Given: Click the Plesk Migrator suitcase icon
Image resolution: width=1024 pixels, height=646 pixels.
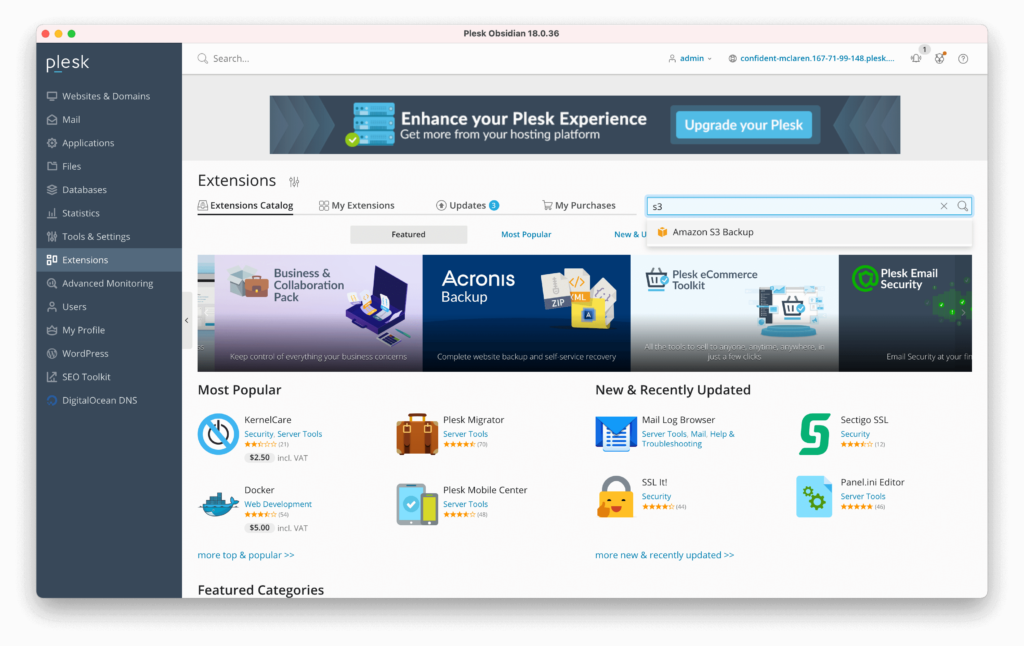Looking at the screenshot, I should [417, 434].
